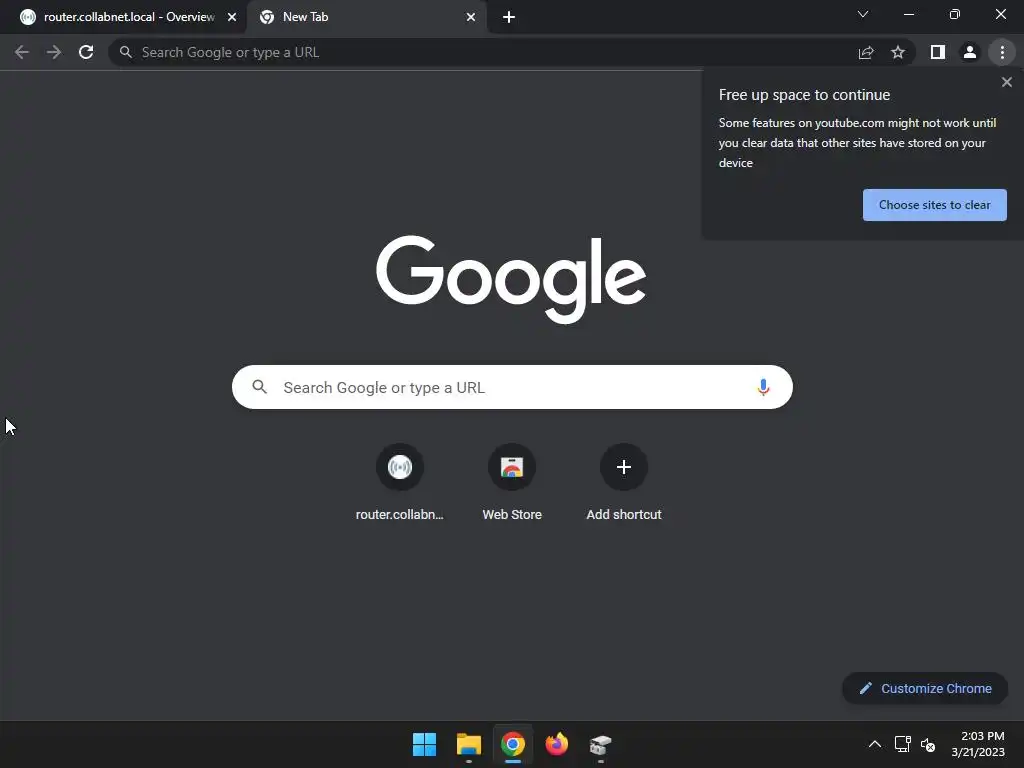Click the magnifier icon in Google search box
The height and width of the screenshot is (768, 1024).
pos(260,387)
